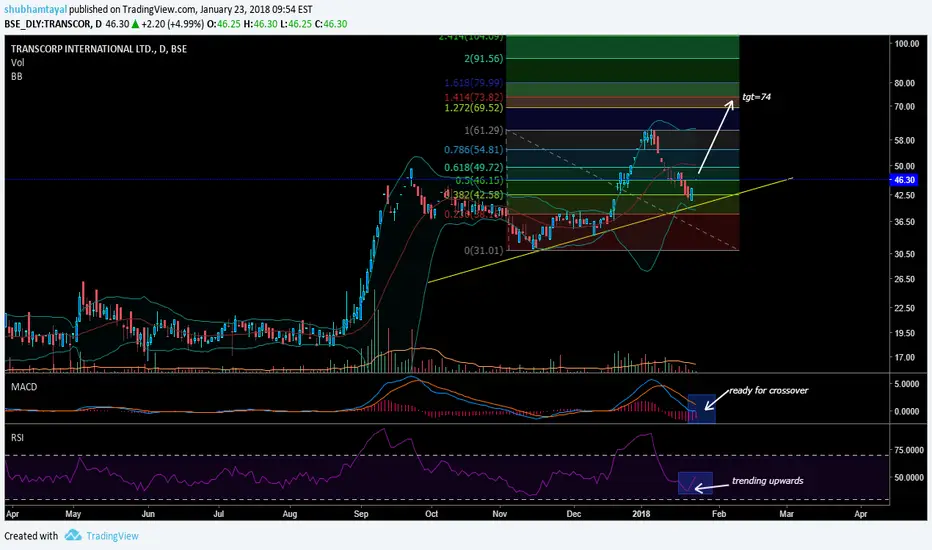Click the Feb label on time axis

pyautogui.click(x=719, y=513)
